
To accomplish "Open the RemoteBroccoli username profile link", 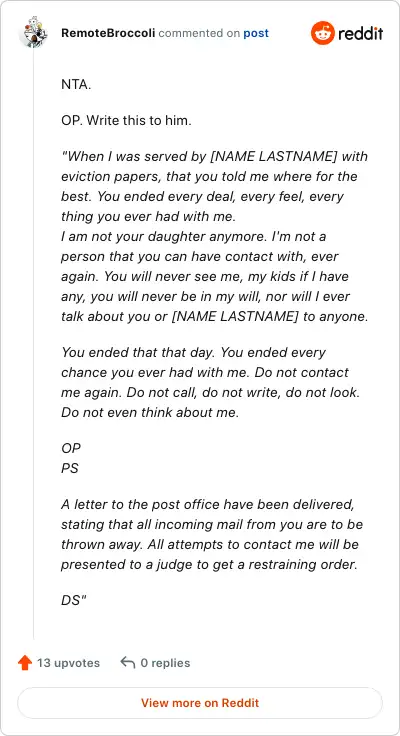I will coord(108,33).
